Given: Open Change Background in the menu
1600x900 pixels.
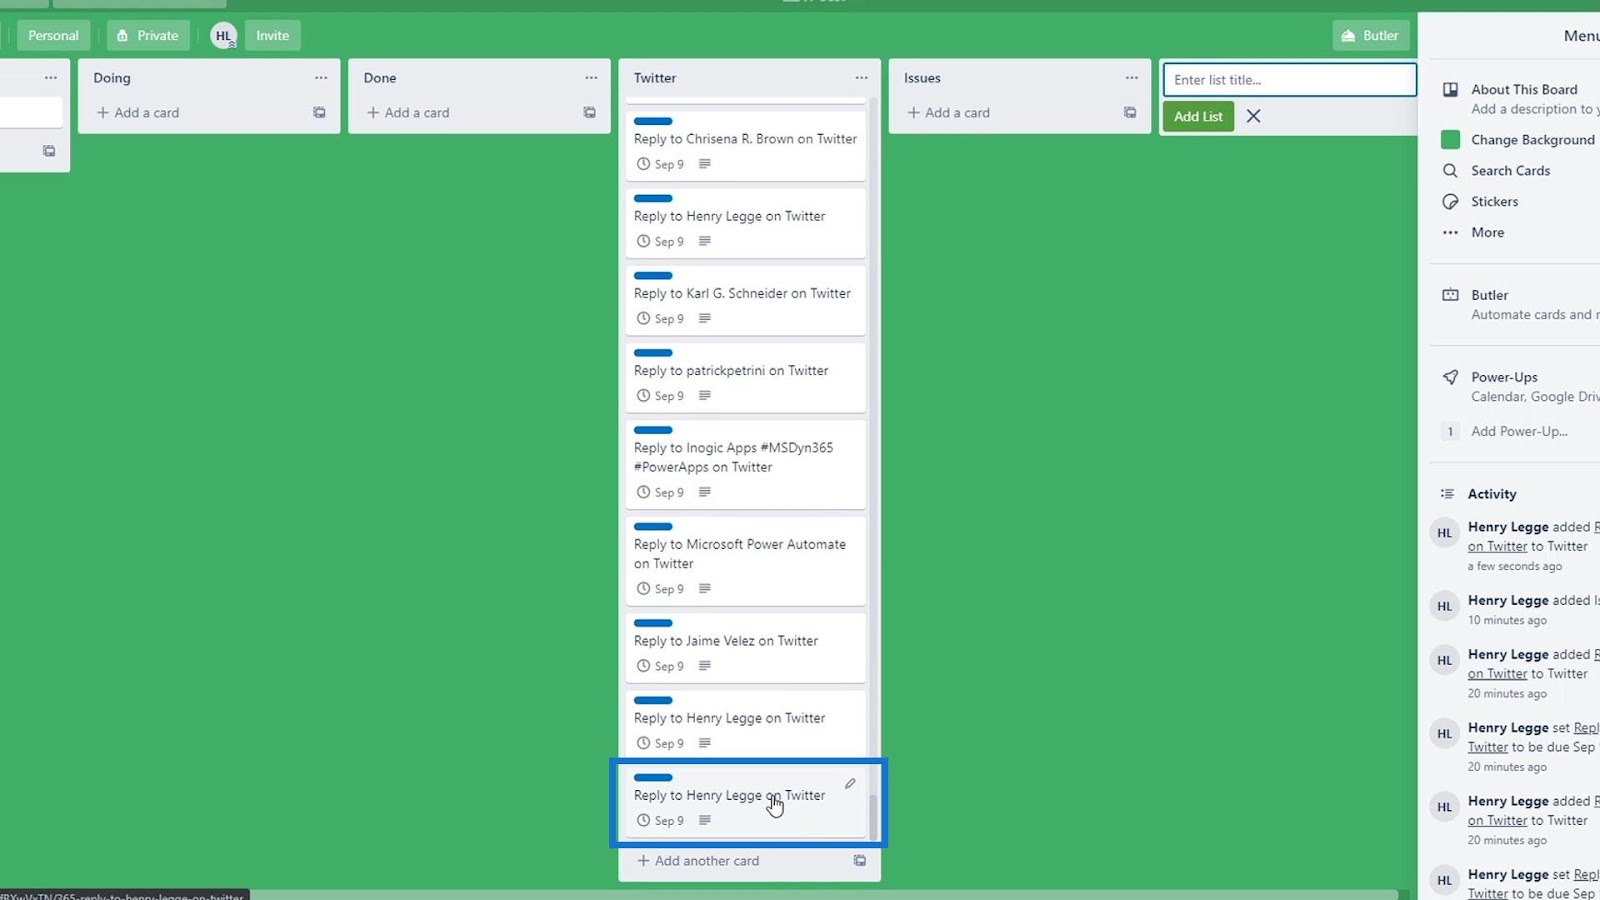Looking at the screenshot, I should 1532,140.
